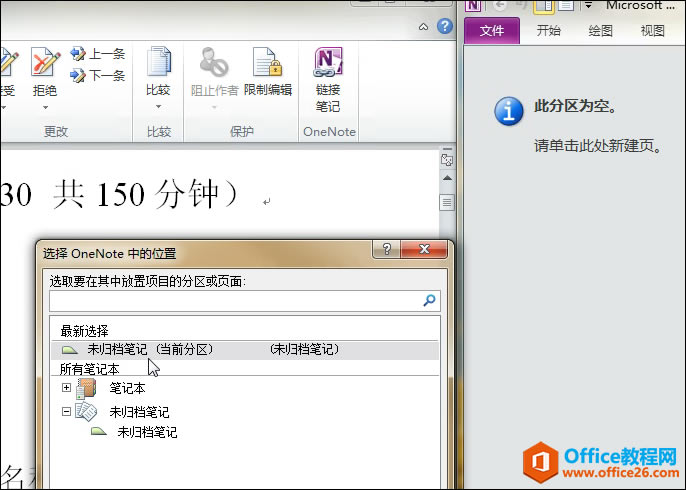Switch to the 绘图 tab in OneNote
Image resolution: width=686 pixels, height=490 pixels.
click(x=600, y=31)
